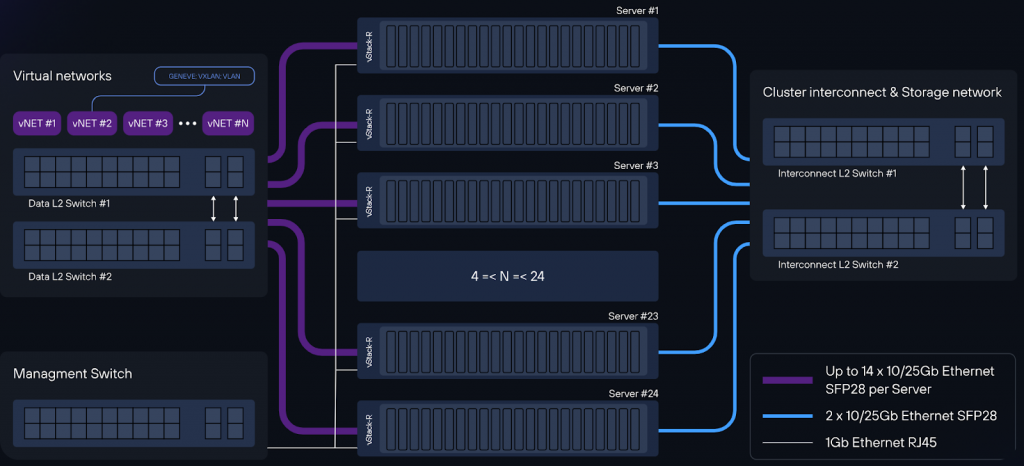Image resolution: width=1024 pixels, height=466 pixels.
Task: Select the Server #1 chassis
Action: [x=508, y=46]
